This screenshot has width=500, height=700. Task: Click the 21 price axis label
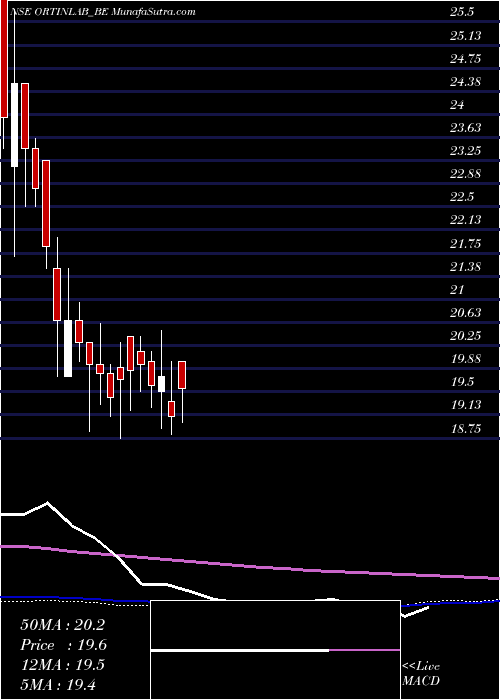457,290
